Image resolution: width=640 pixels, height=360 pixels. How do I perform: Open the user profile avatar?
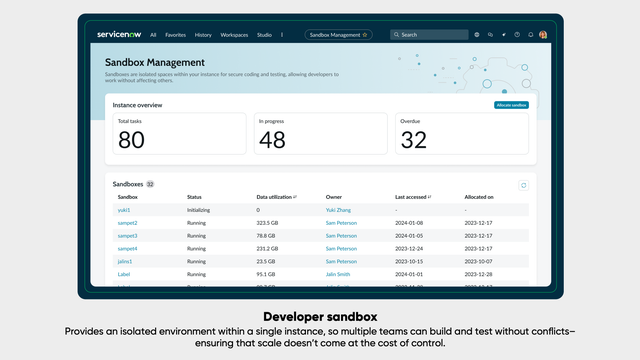(543, 35)
